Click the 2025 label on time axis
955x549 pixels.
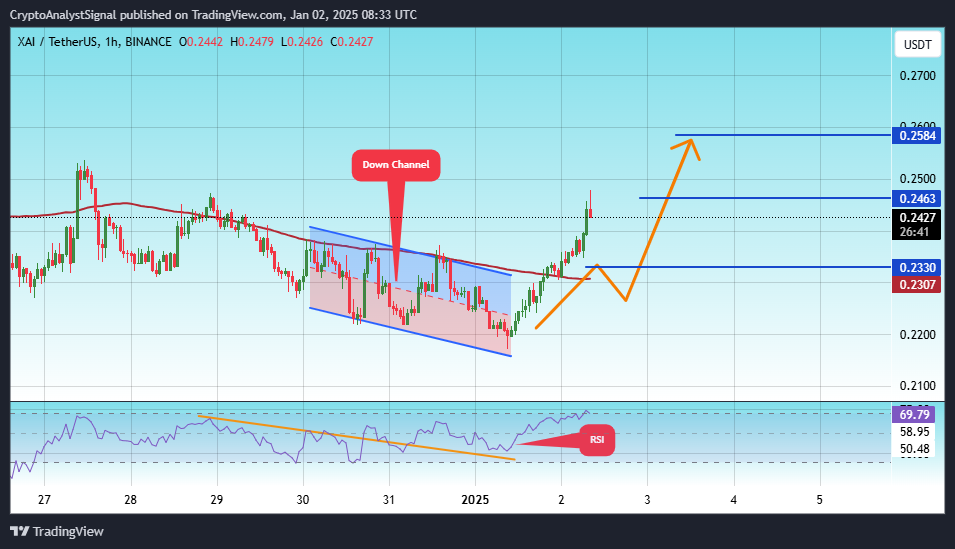point(475,500)
